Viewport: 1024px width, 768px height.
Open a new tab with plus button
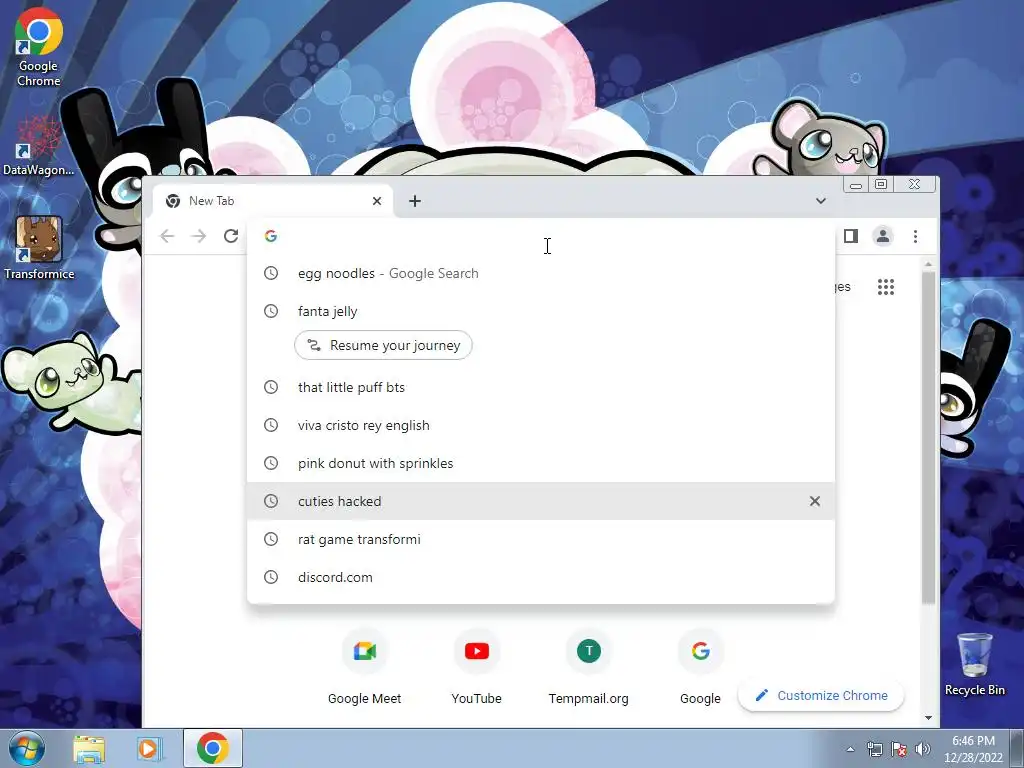[415, 201]
